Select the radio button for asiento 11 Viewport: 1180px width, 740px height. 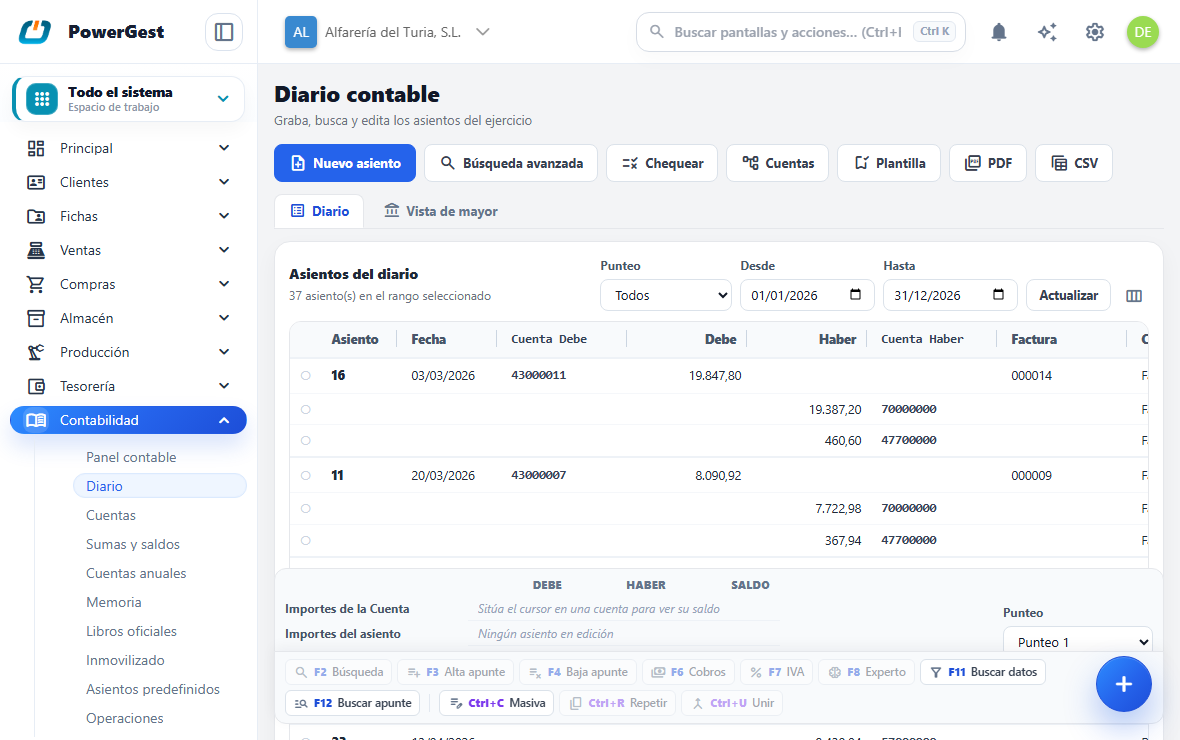(x=306, y=475)
